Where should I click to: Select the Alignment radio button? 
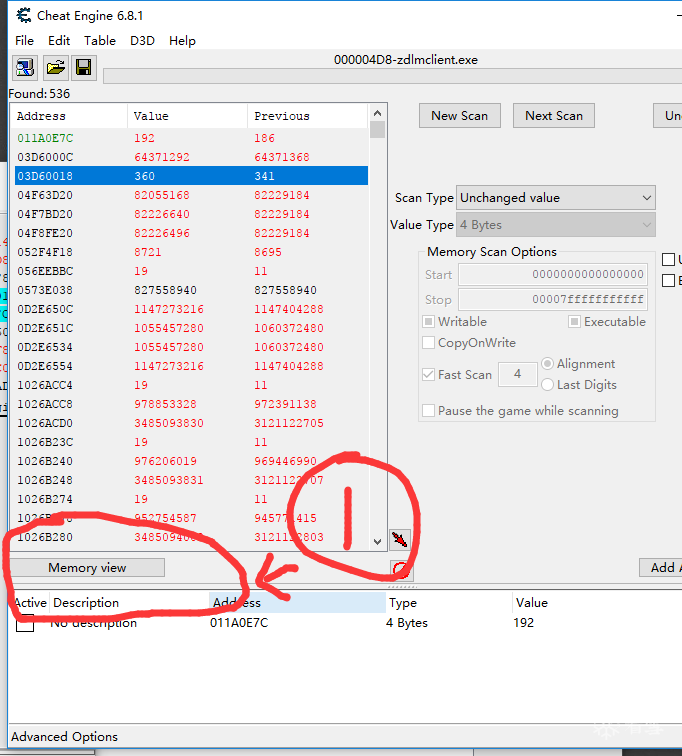[x=547, y=364]
